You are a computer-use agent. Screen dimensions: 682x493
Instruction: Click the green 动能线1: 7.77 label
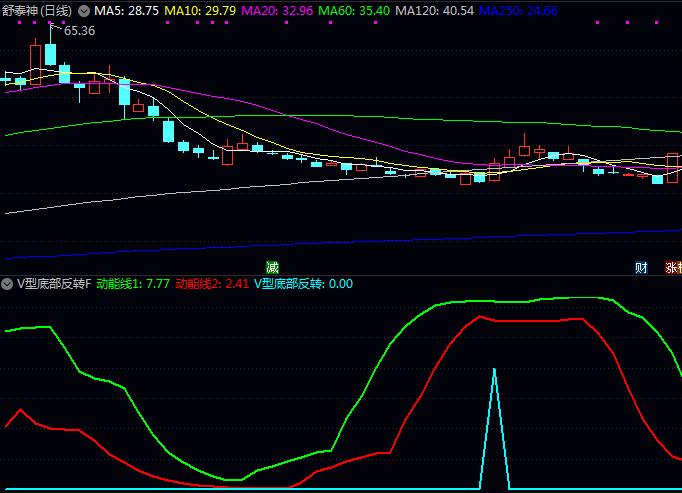pos(133,283)
